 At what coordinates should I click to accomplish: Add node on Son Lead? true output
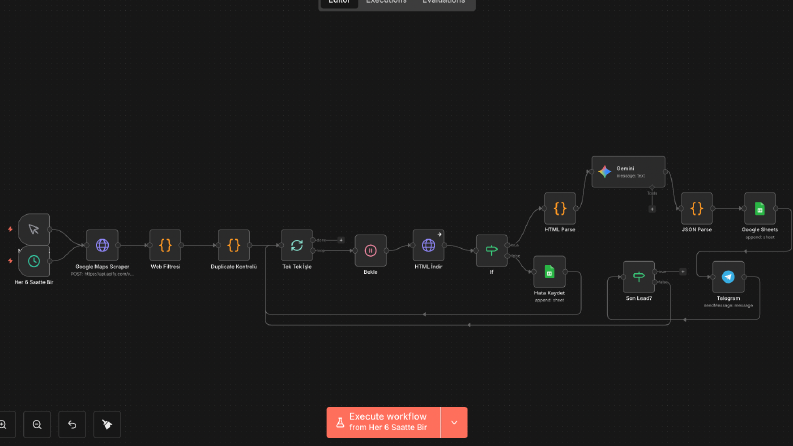pyautogui.click(x=683, y=272)
